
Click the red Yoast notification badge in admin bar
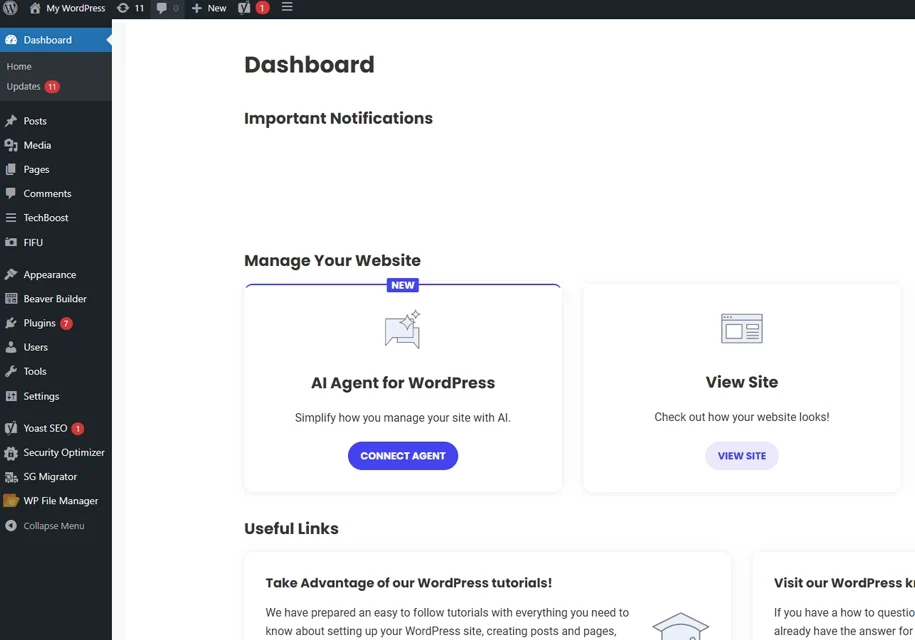point(263,8)
